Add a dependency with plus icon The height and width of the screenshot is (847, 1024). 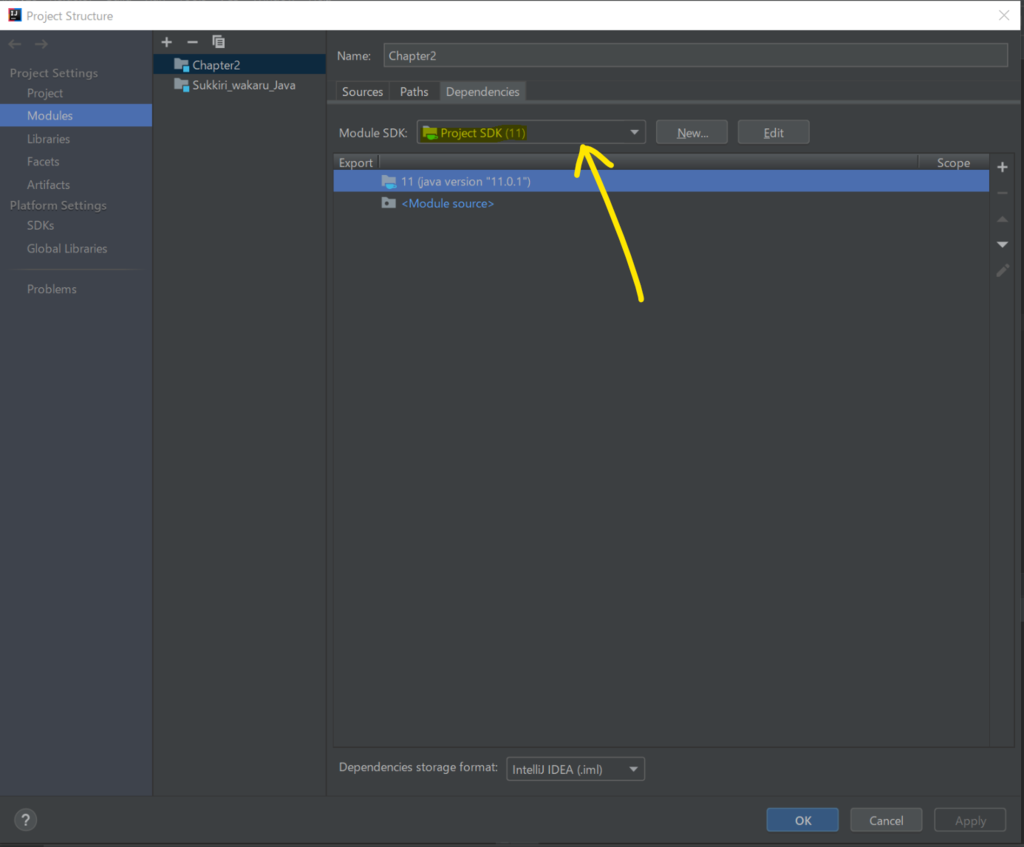[x=1002, y=167]
